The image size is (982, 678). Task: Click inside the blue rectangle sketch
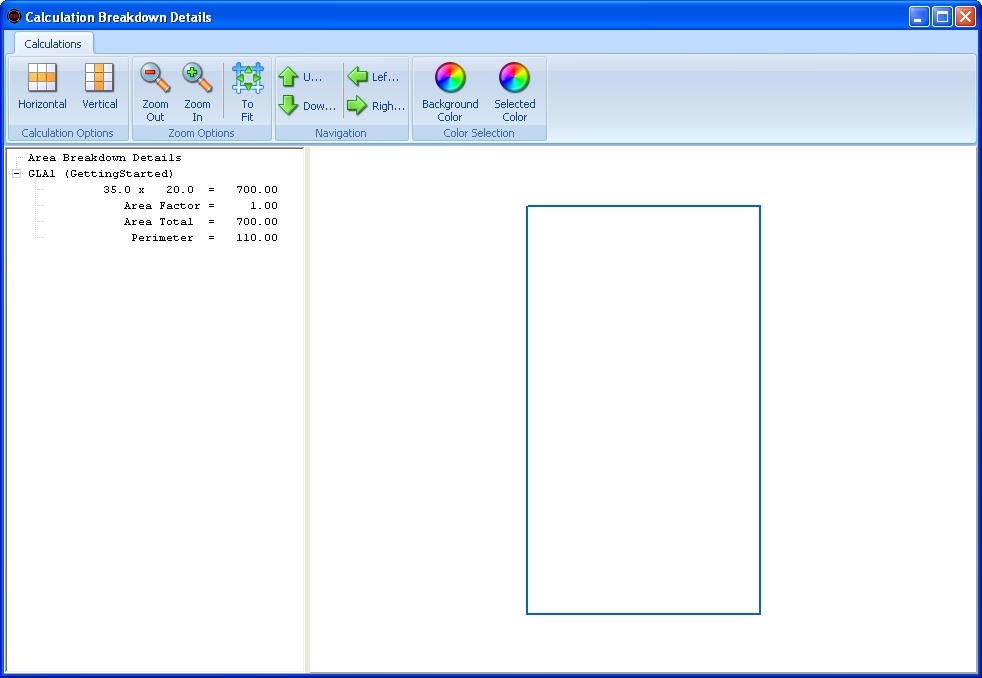point(643,410)
